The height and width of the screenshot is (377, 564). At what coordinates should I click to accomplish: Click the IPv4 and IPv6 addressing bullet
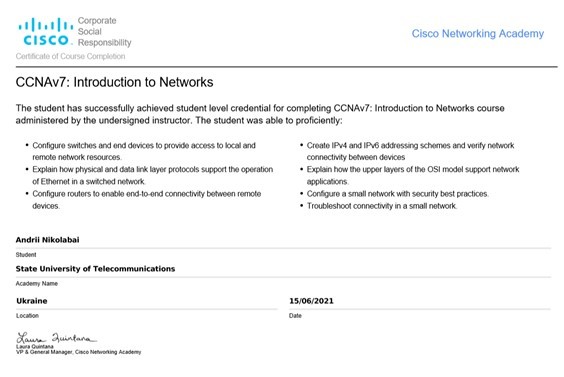[410, 151]
